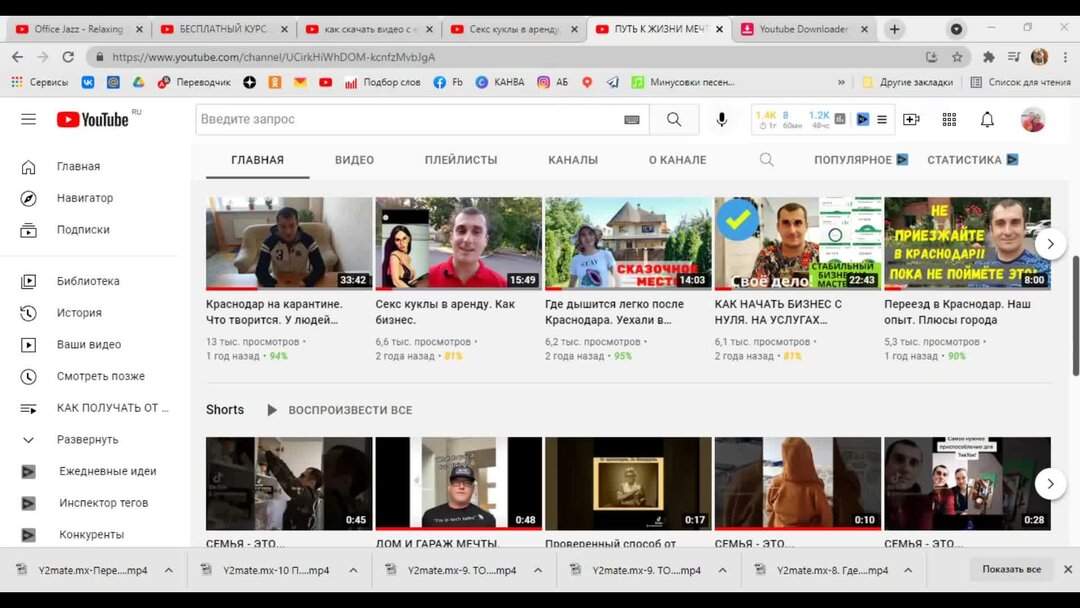This screenshot has width=1080, height=608.
Task: Open the on-screen keyboard icon in search bar
Action: pyautogui.click(x=631, y=118)
